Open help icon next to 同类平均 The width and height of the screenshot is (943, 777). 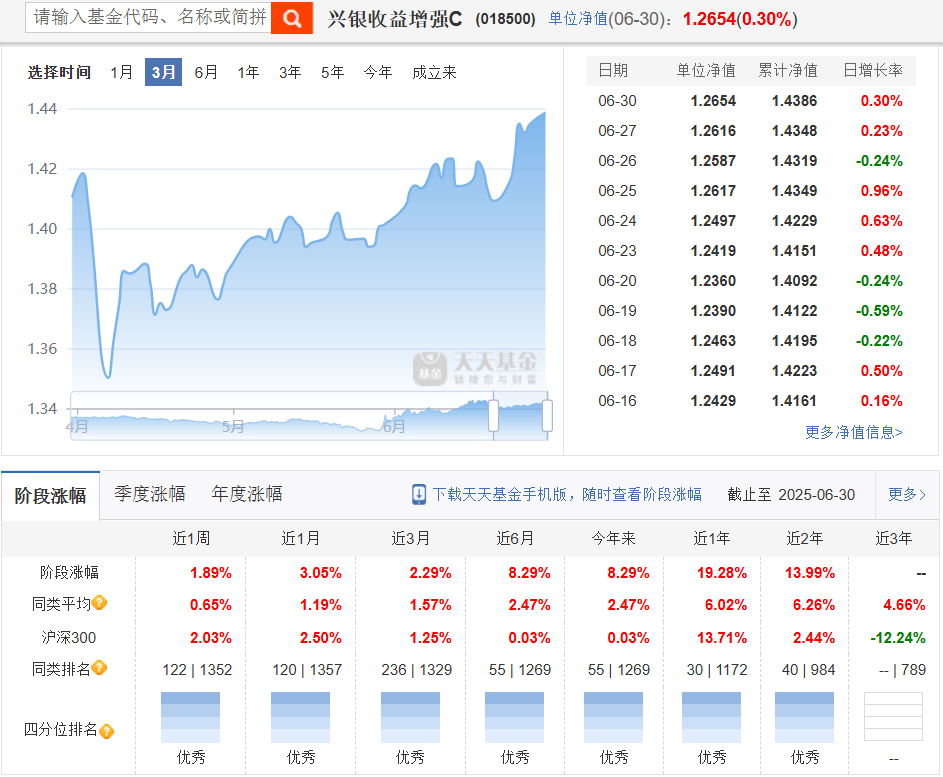point(100,603)
